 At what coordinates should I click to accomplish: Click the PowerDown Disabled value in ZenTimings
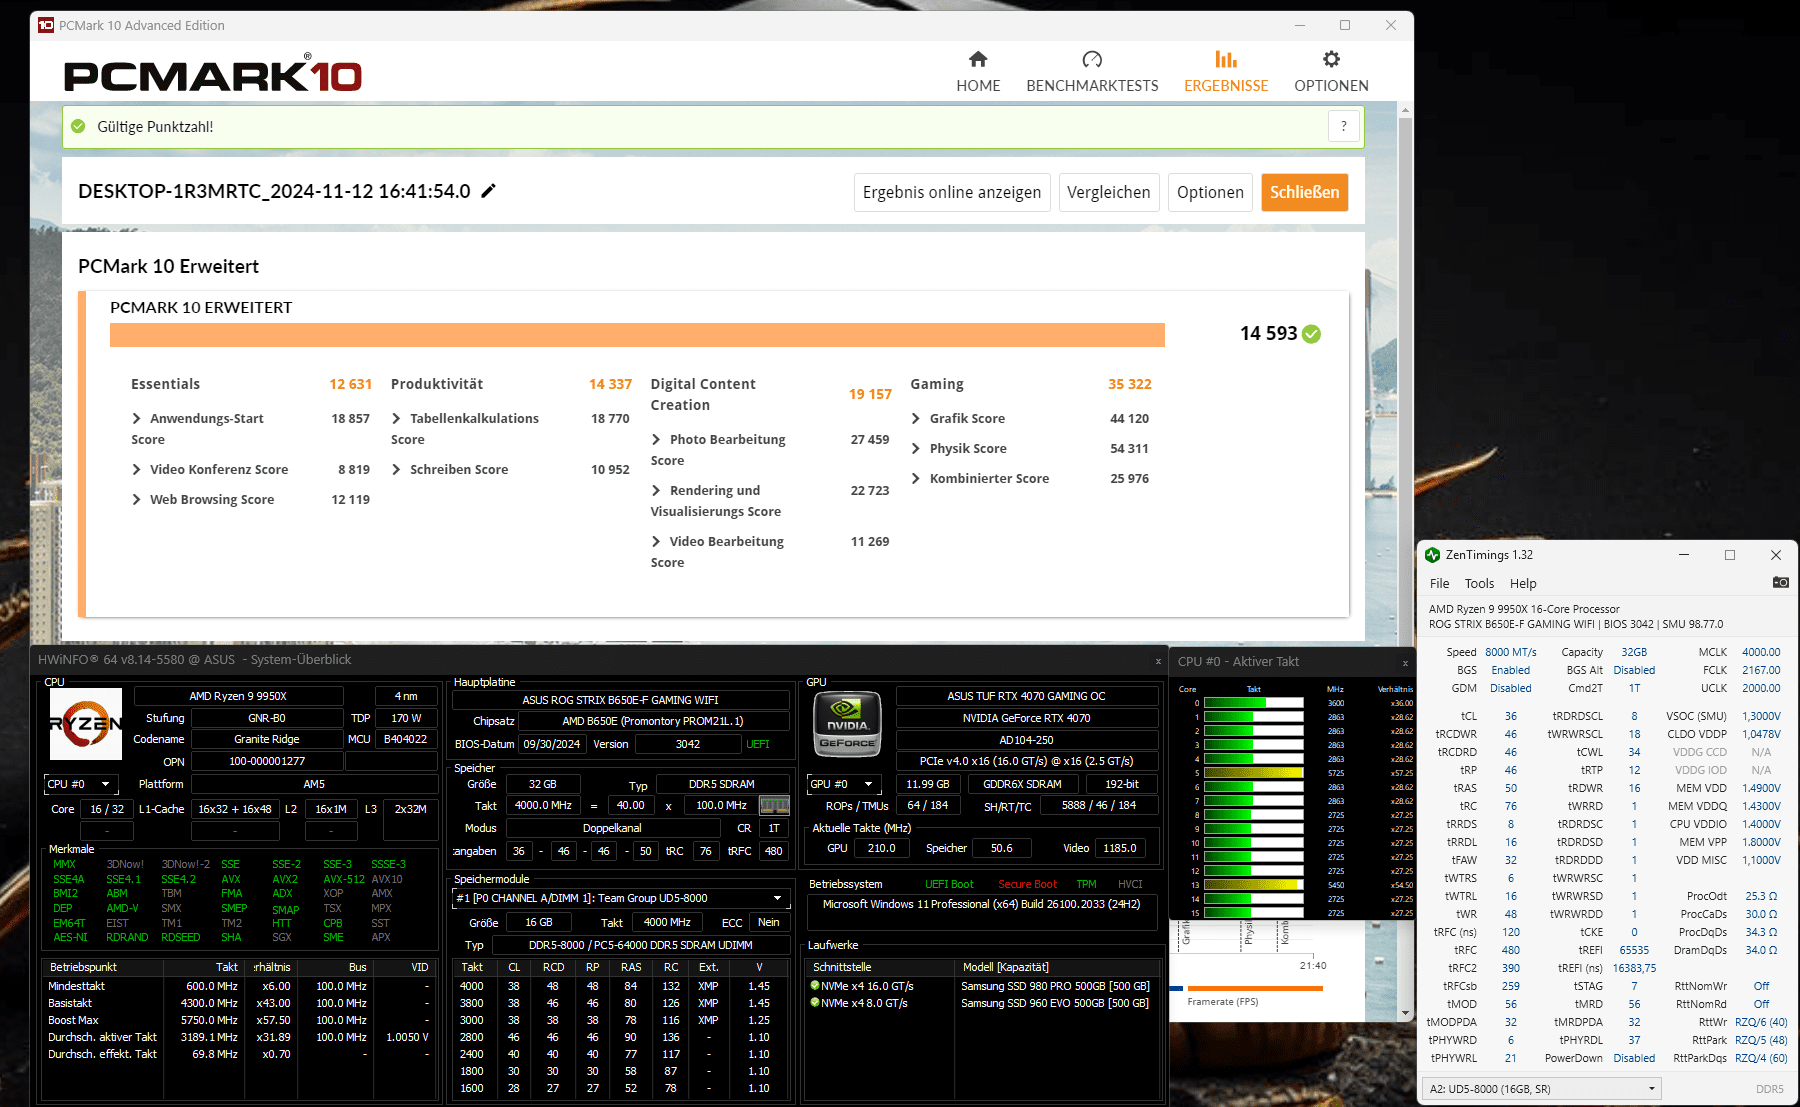[1634, 1058]
